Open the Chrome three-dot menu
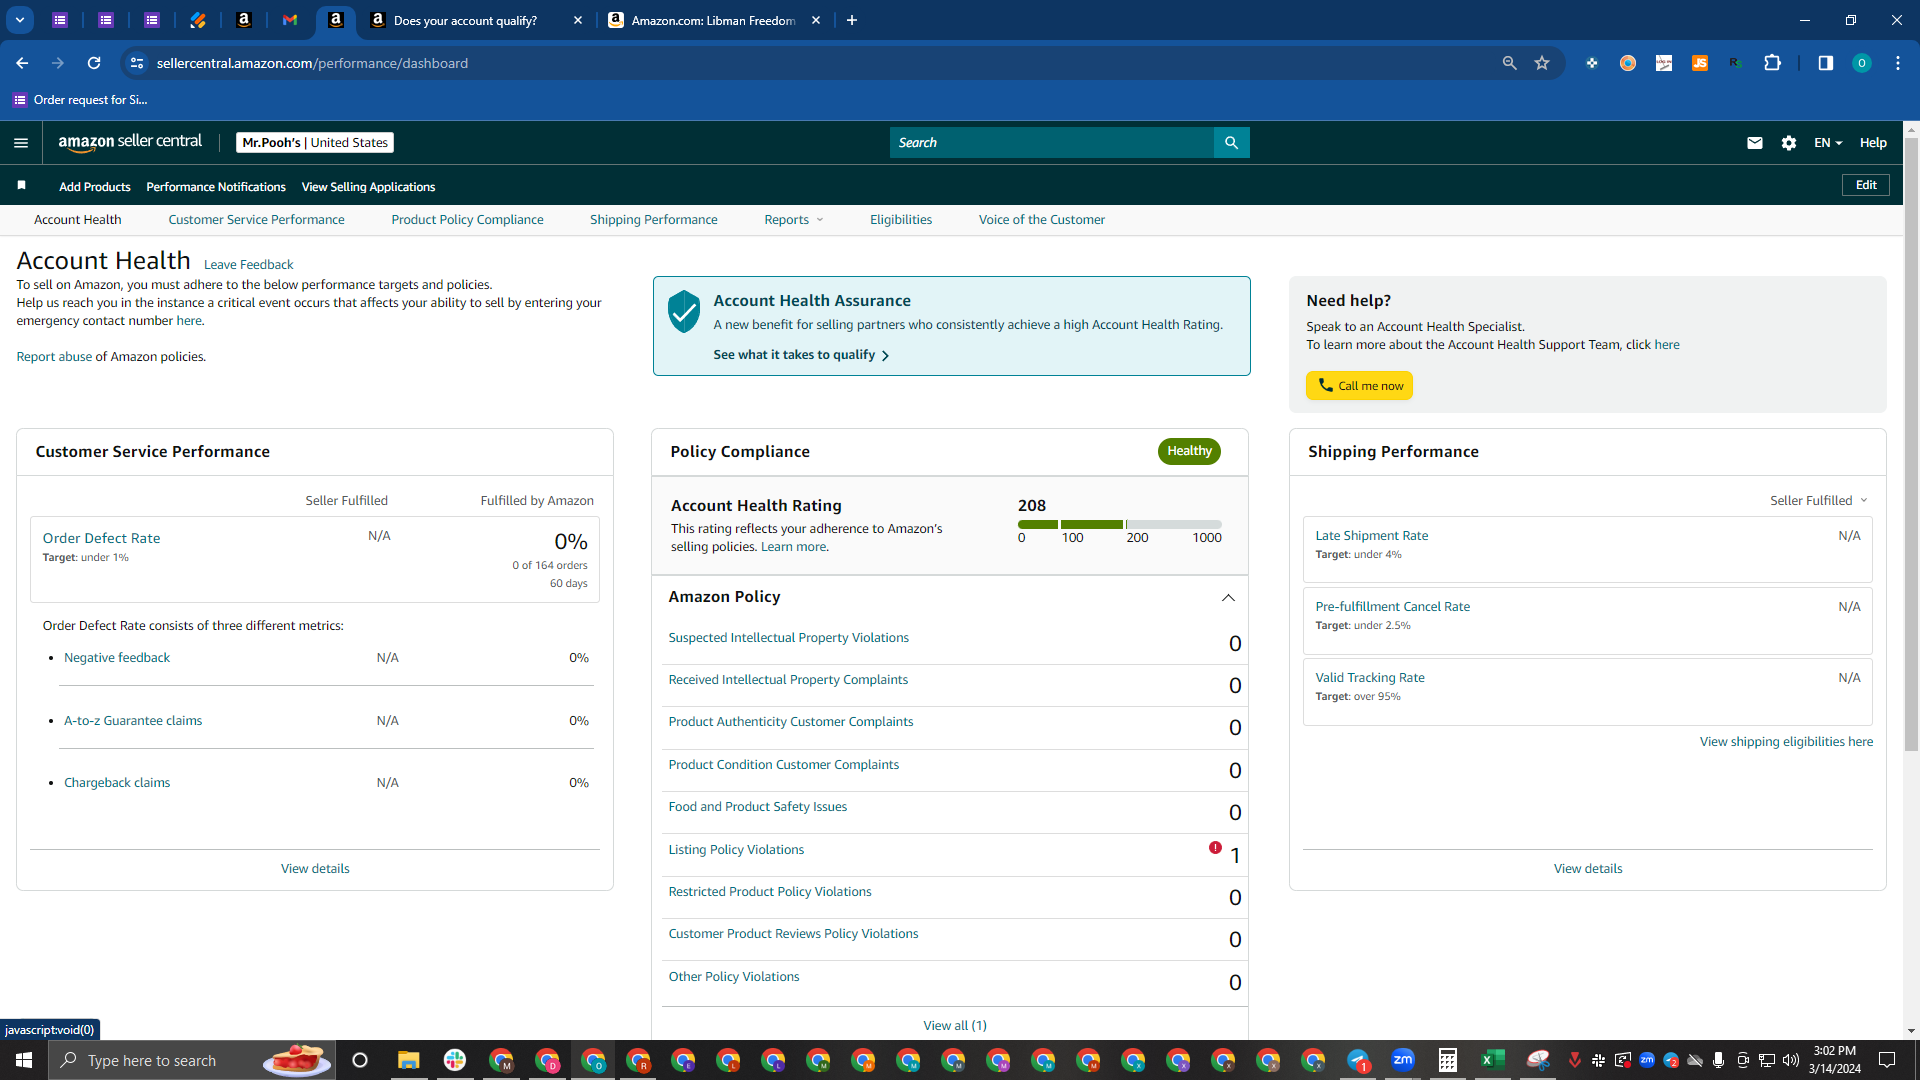Viewport: 1920px width, 1080px height. 1898,63
